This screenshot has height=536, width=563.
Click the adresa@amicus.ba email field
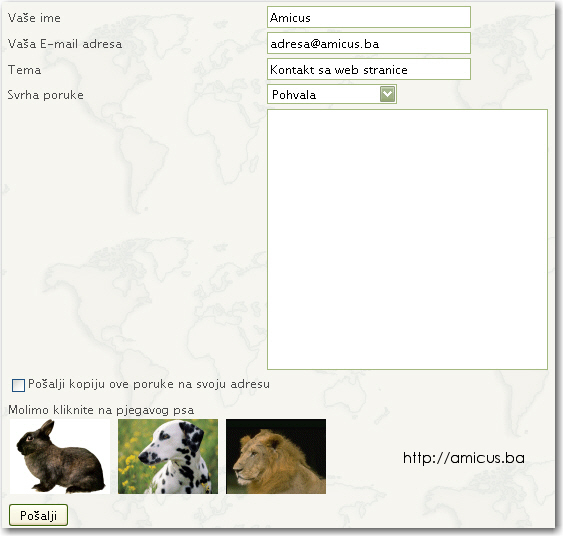point(369,43)
